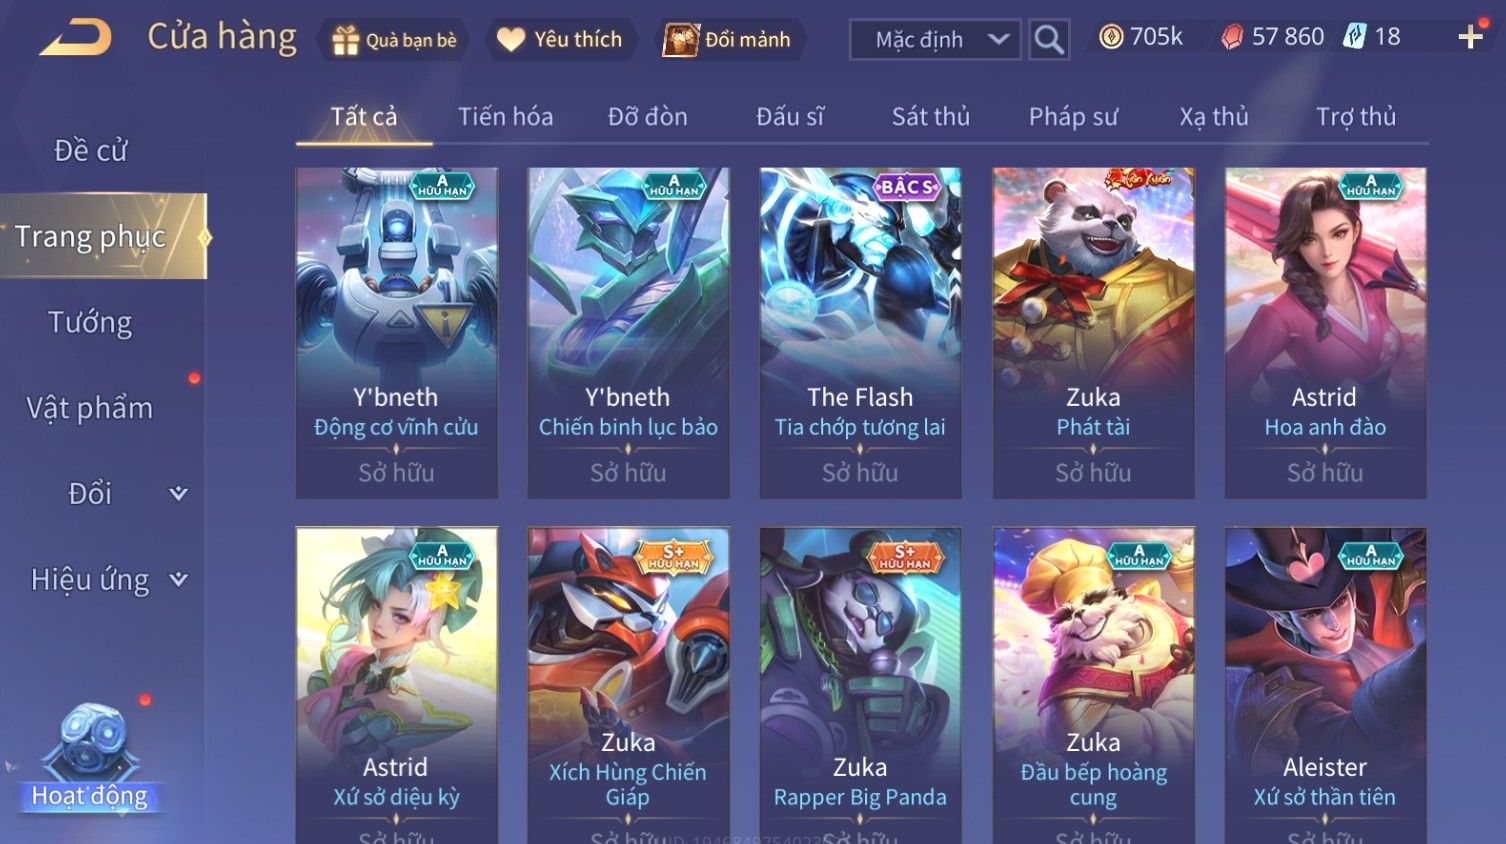The height and width of the screenshot is (844, 1506).
Task: Open the Hoạt động event icon
Action: [91, 757]
